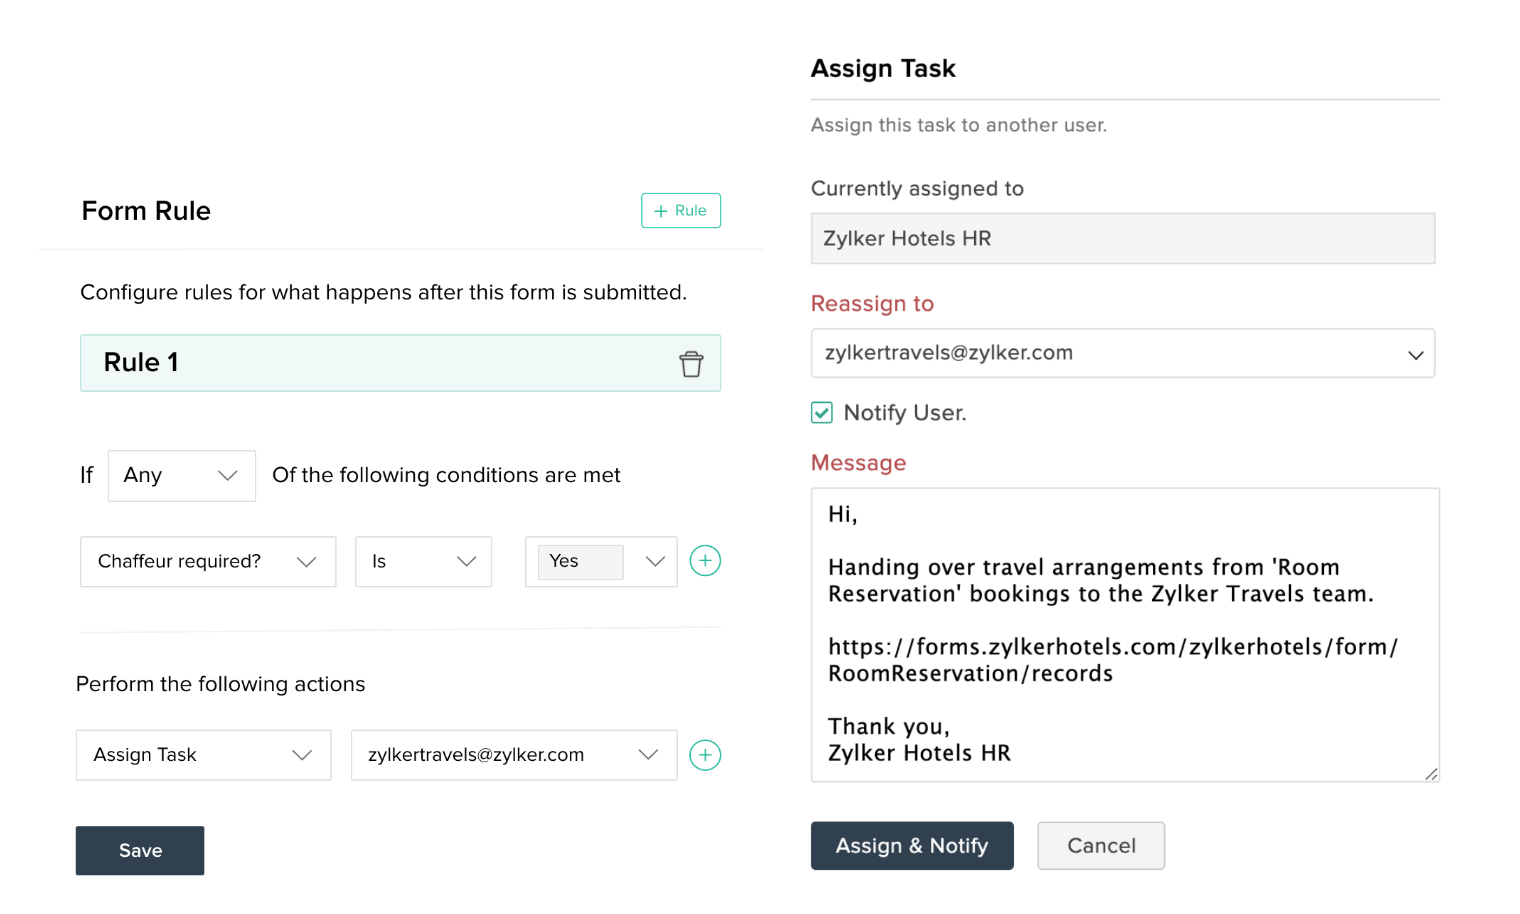Open the Any/All conditions dropdown
Screen dimensions: 1520x914
[x=181, y=475]
